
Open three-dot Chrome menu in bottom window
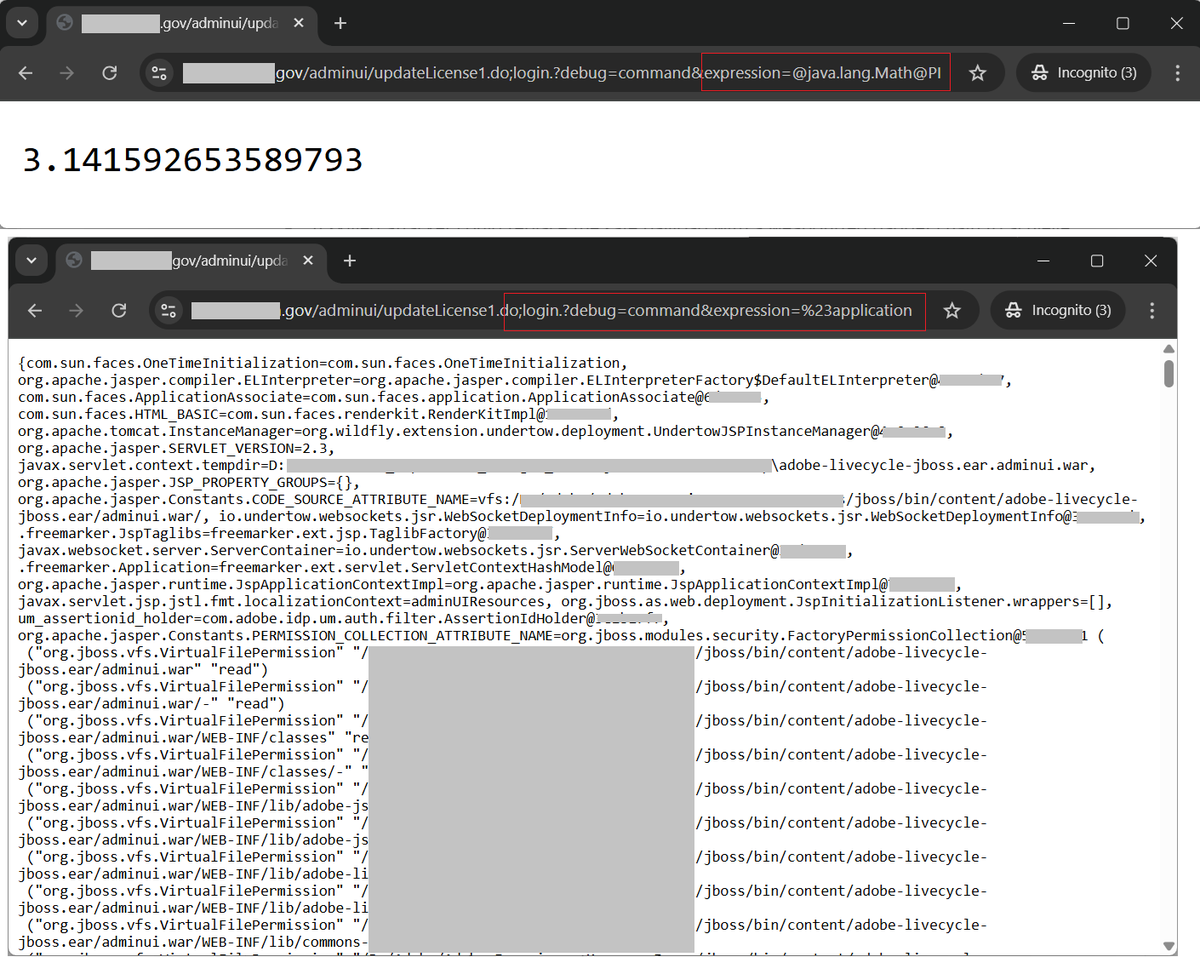(1152, 311)
